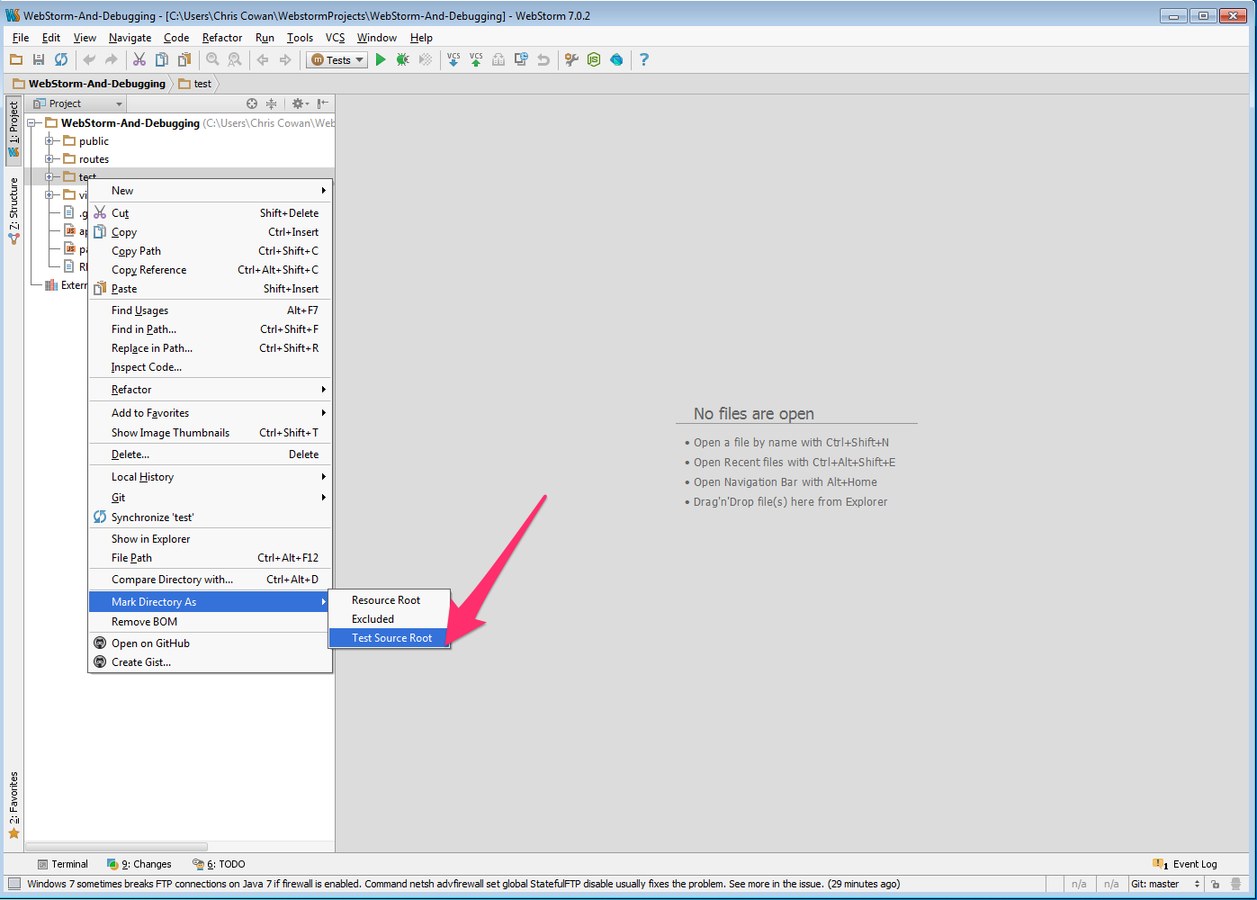Click the Forward navigation arrow
The image size is (1257, 900).
tap(285, 60)
